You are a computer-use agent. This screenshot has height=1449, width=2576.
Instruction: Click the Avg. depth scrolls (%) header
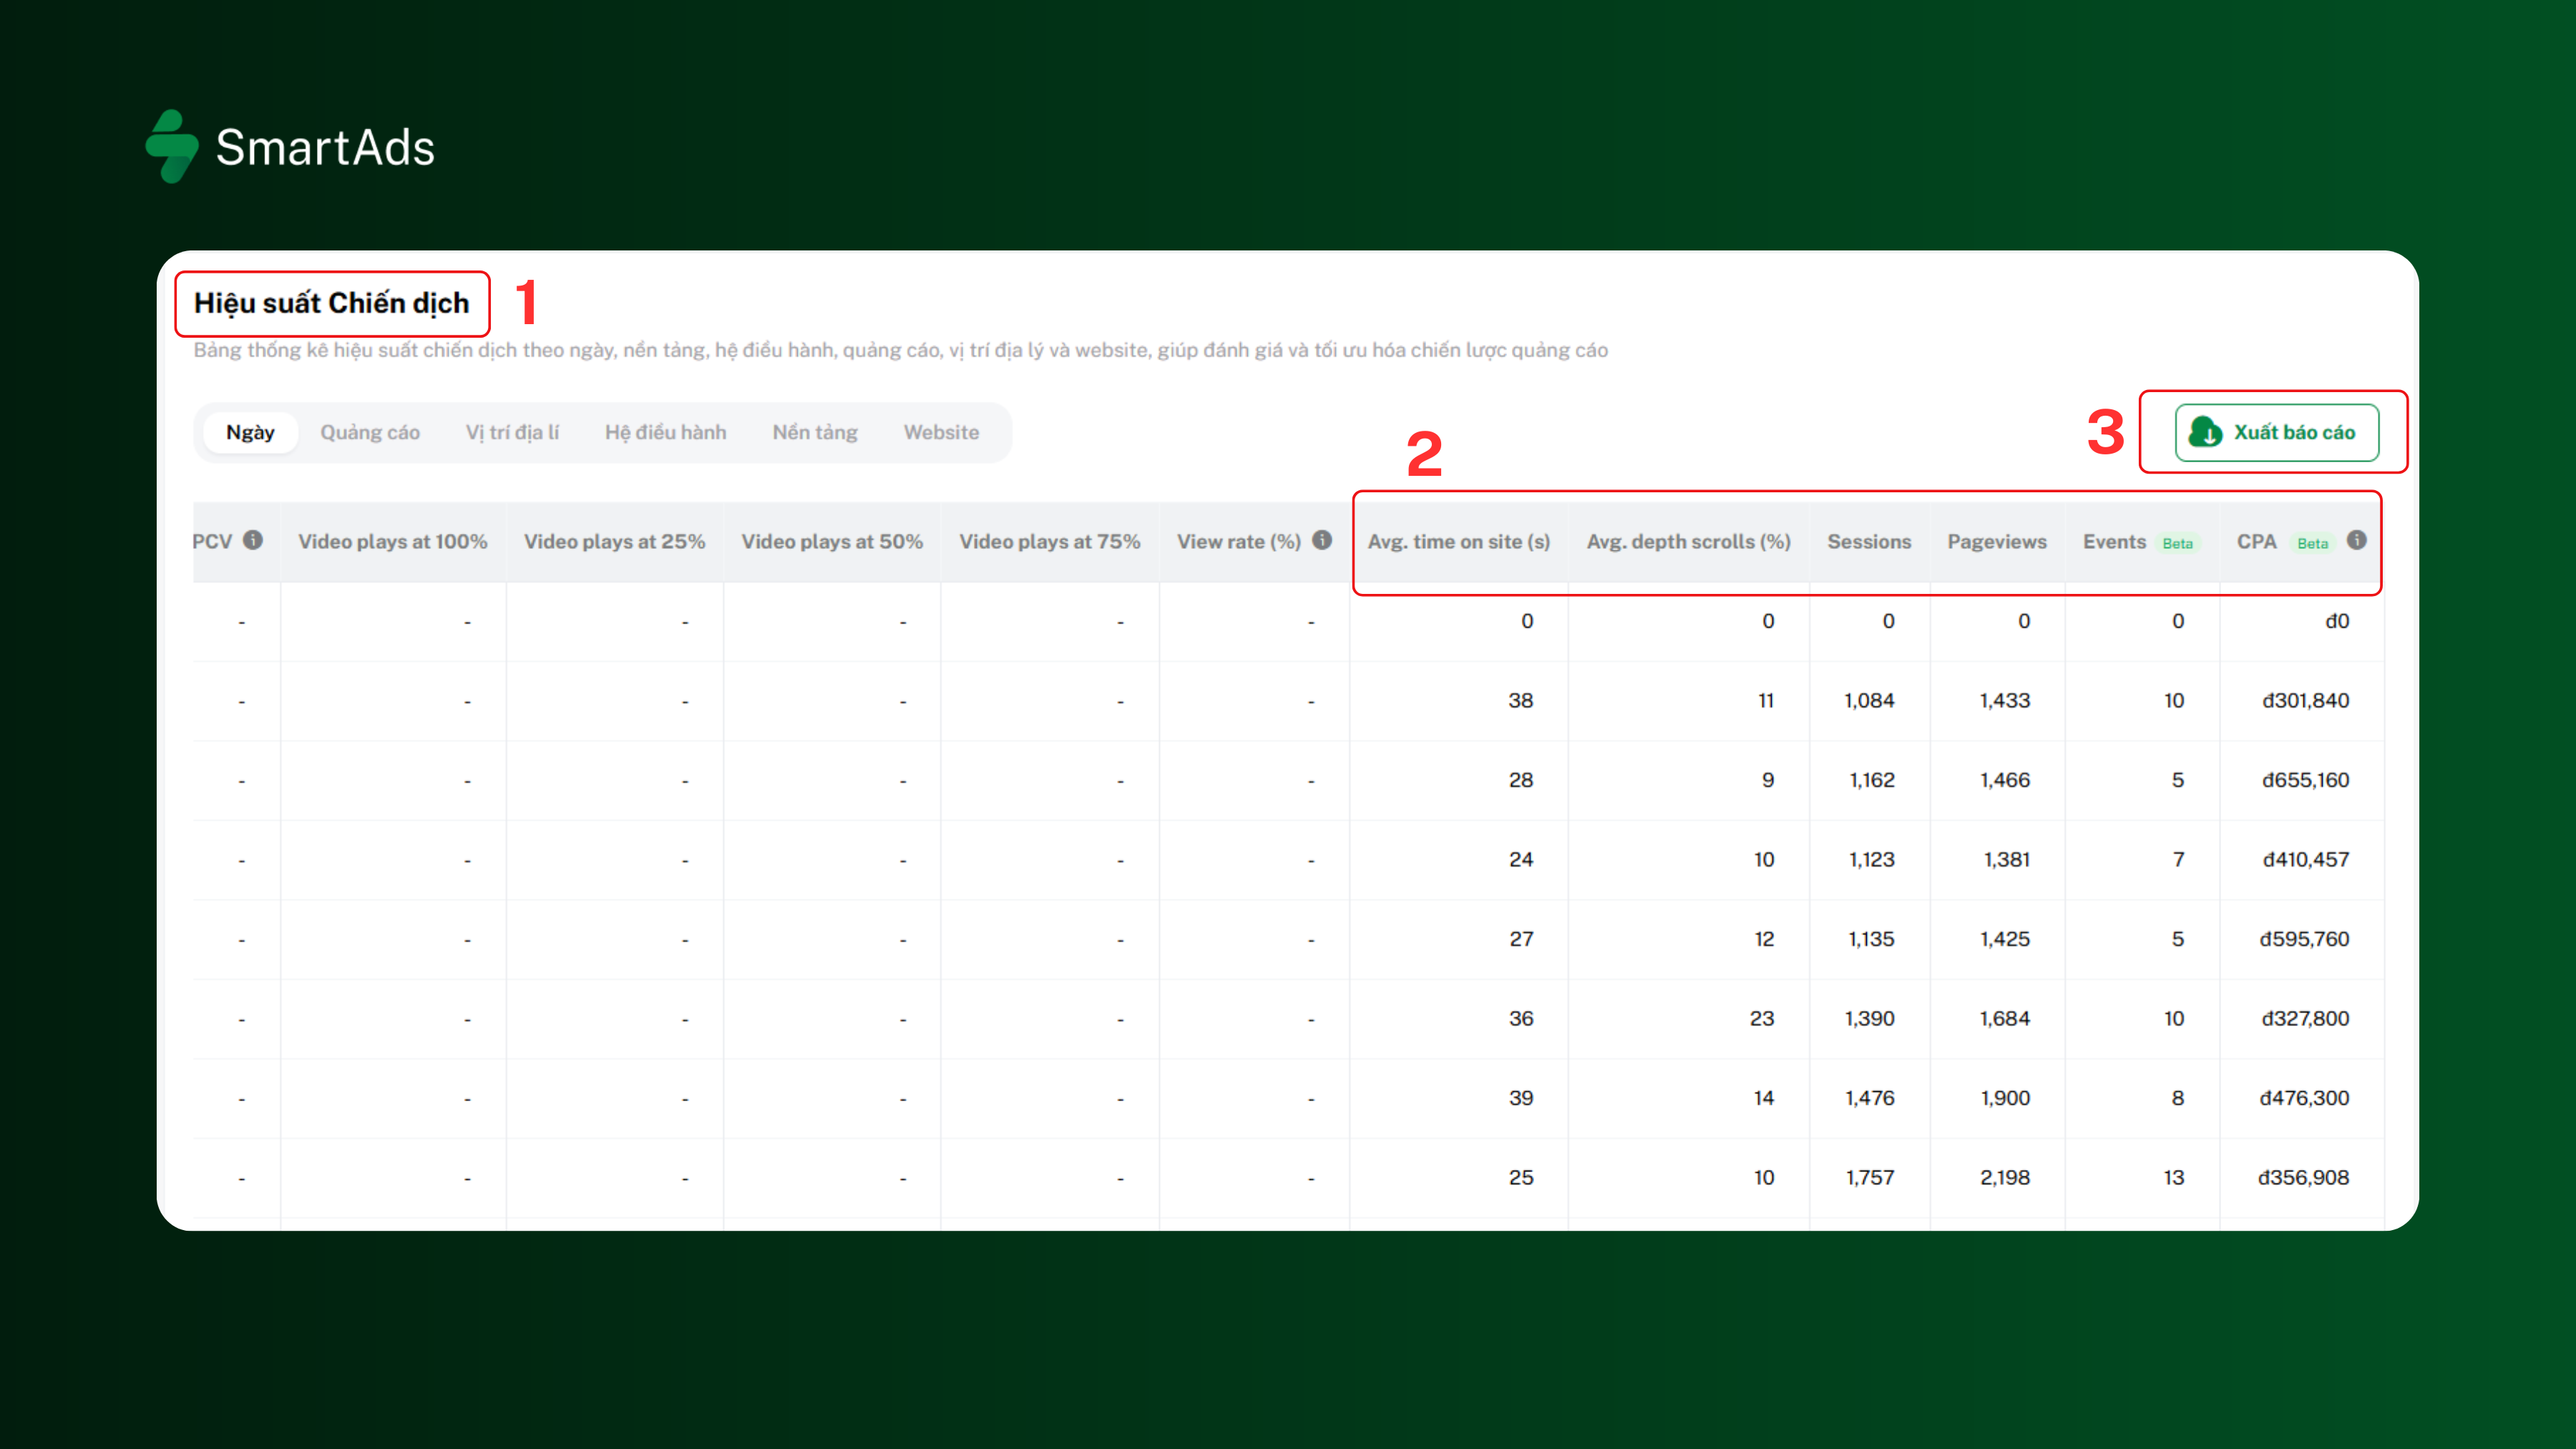(x=1689, y=541)
